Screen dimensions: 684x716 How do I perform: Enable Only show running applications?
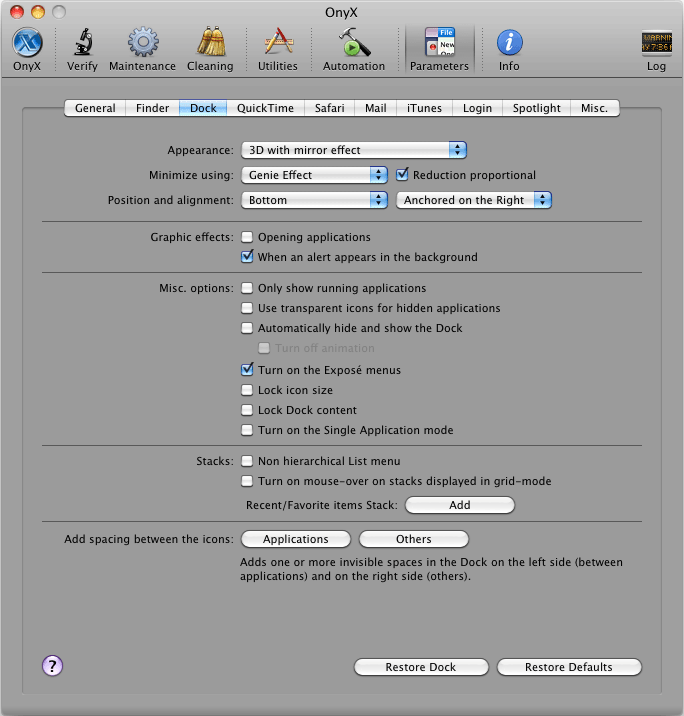coord(247,288)
